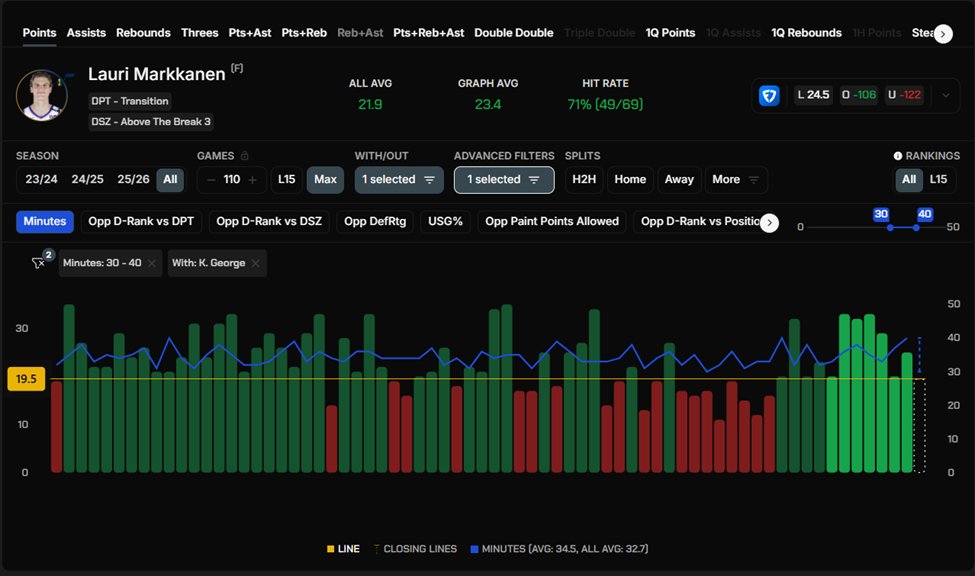Open the WITH/OUT 1 selected dropdown
The width and height of the screenshot is (975, 576).
(399, 180)
